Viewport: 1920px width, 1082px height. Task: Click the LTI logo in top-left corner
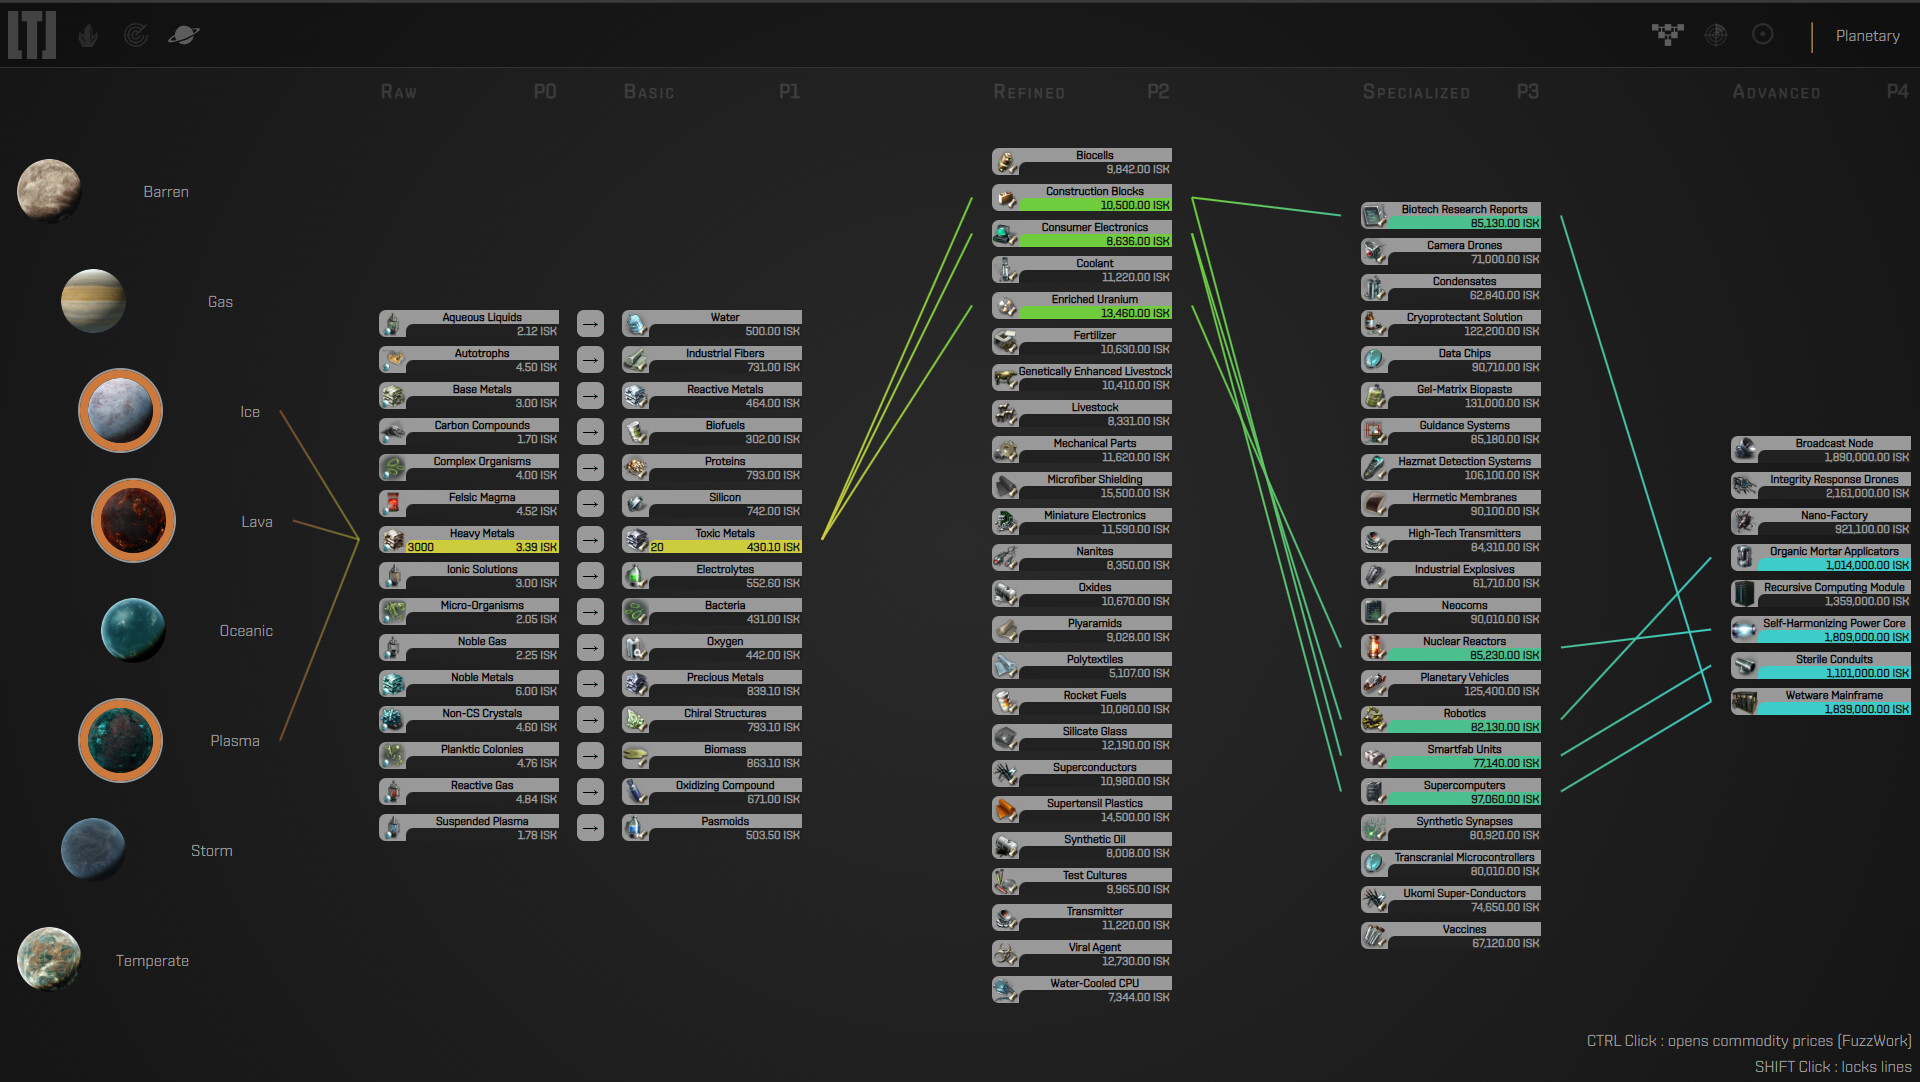(x=32, y=35)
